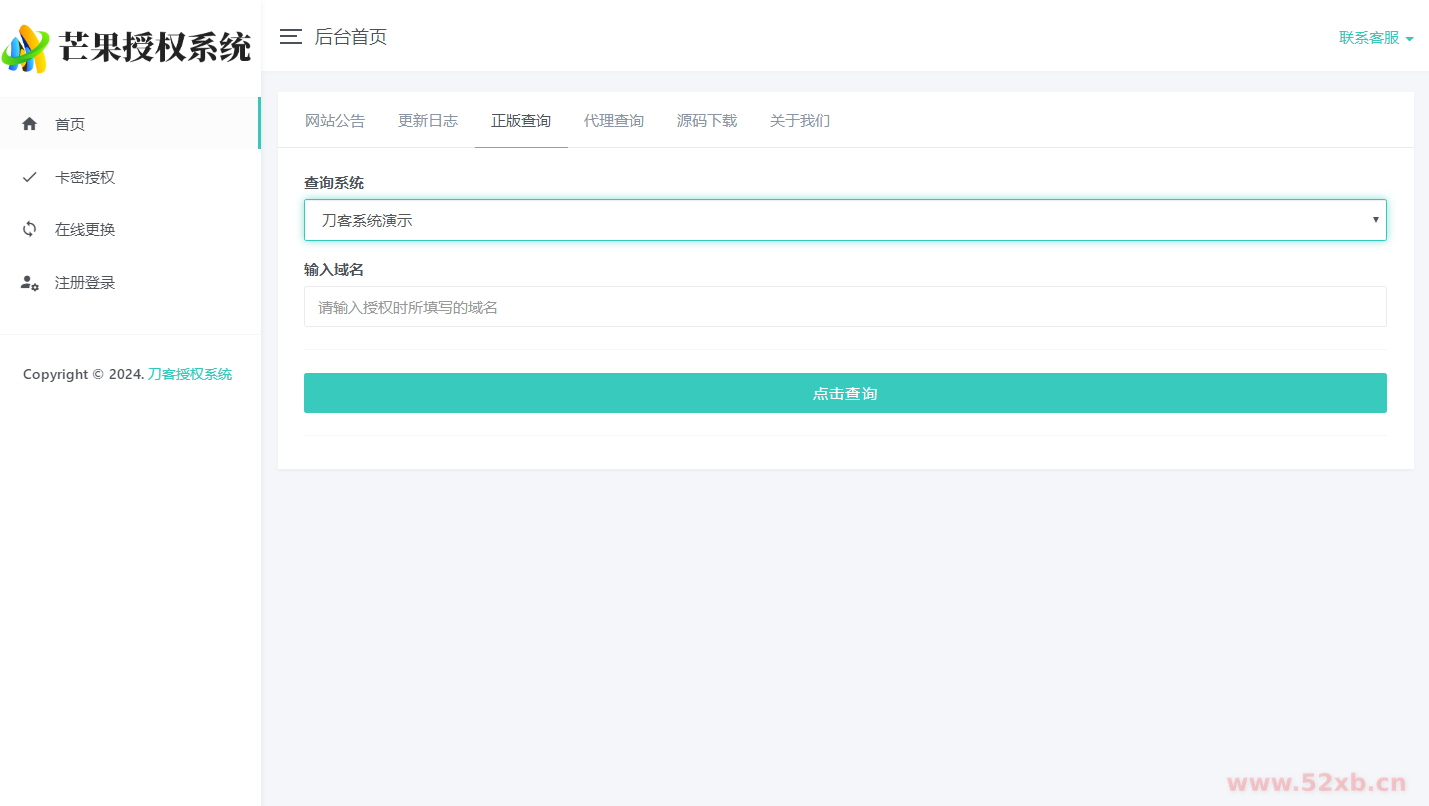Go to the 代理查询 tab
This screenshot has width=1429, height=806.
coord(614,121)
